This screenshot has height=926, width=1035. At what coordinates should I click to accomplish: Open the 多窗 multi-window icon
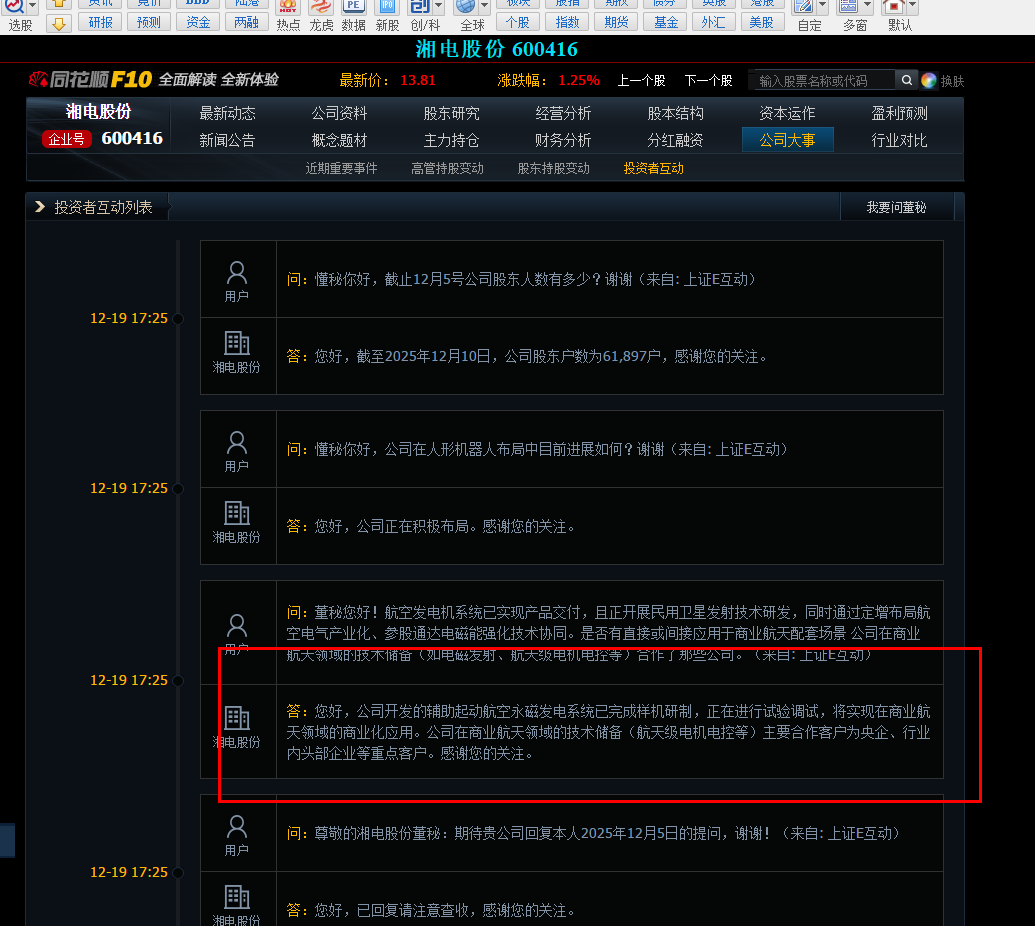[848, 7]
